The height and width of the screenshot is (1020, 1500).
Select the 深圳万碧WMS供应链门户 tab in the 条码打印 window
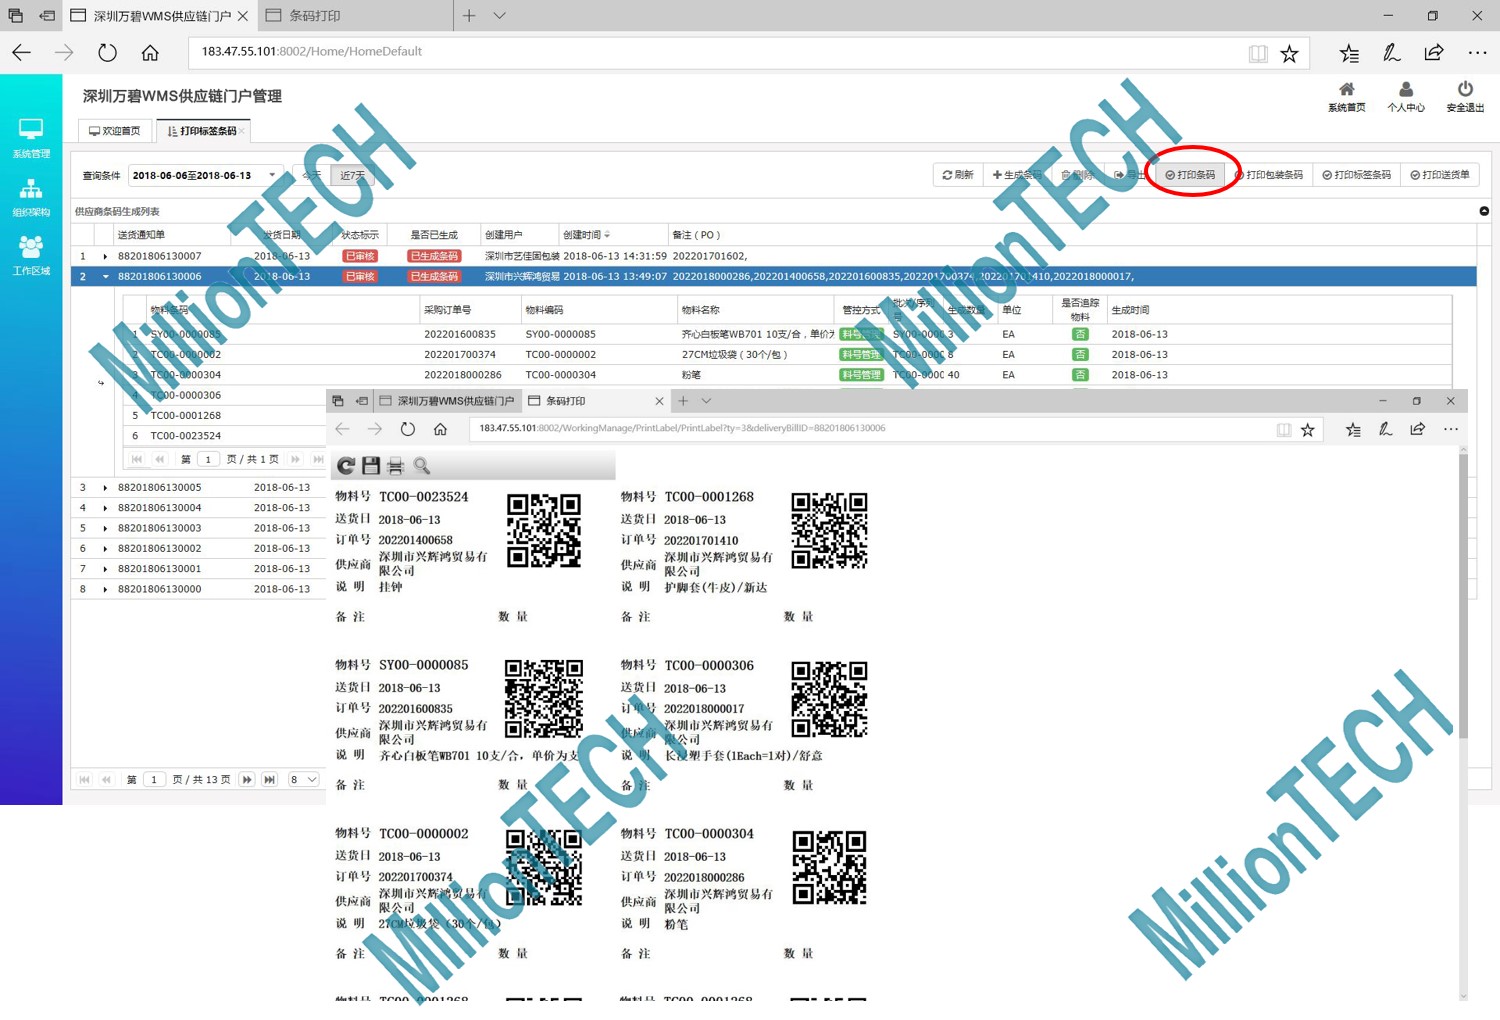(447, 401)
